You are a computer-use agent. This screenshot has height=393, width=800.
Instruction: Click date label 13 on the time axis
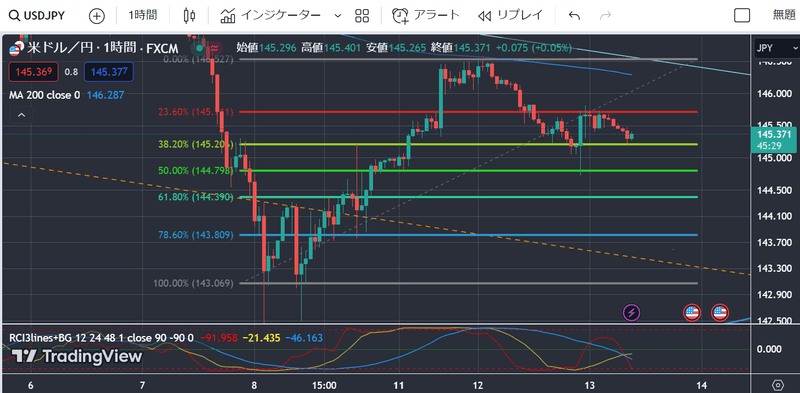tap(590, 384)
